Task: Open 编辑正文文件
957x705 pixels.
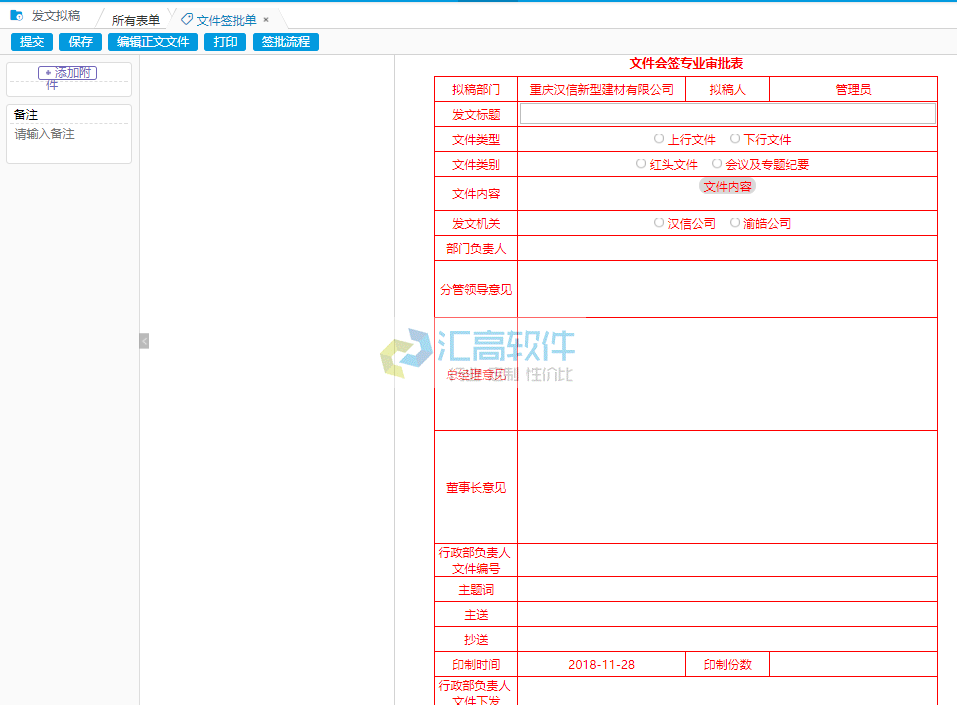Action: coord(153,42)
